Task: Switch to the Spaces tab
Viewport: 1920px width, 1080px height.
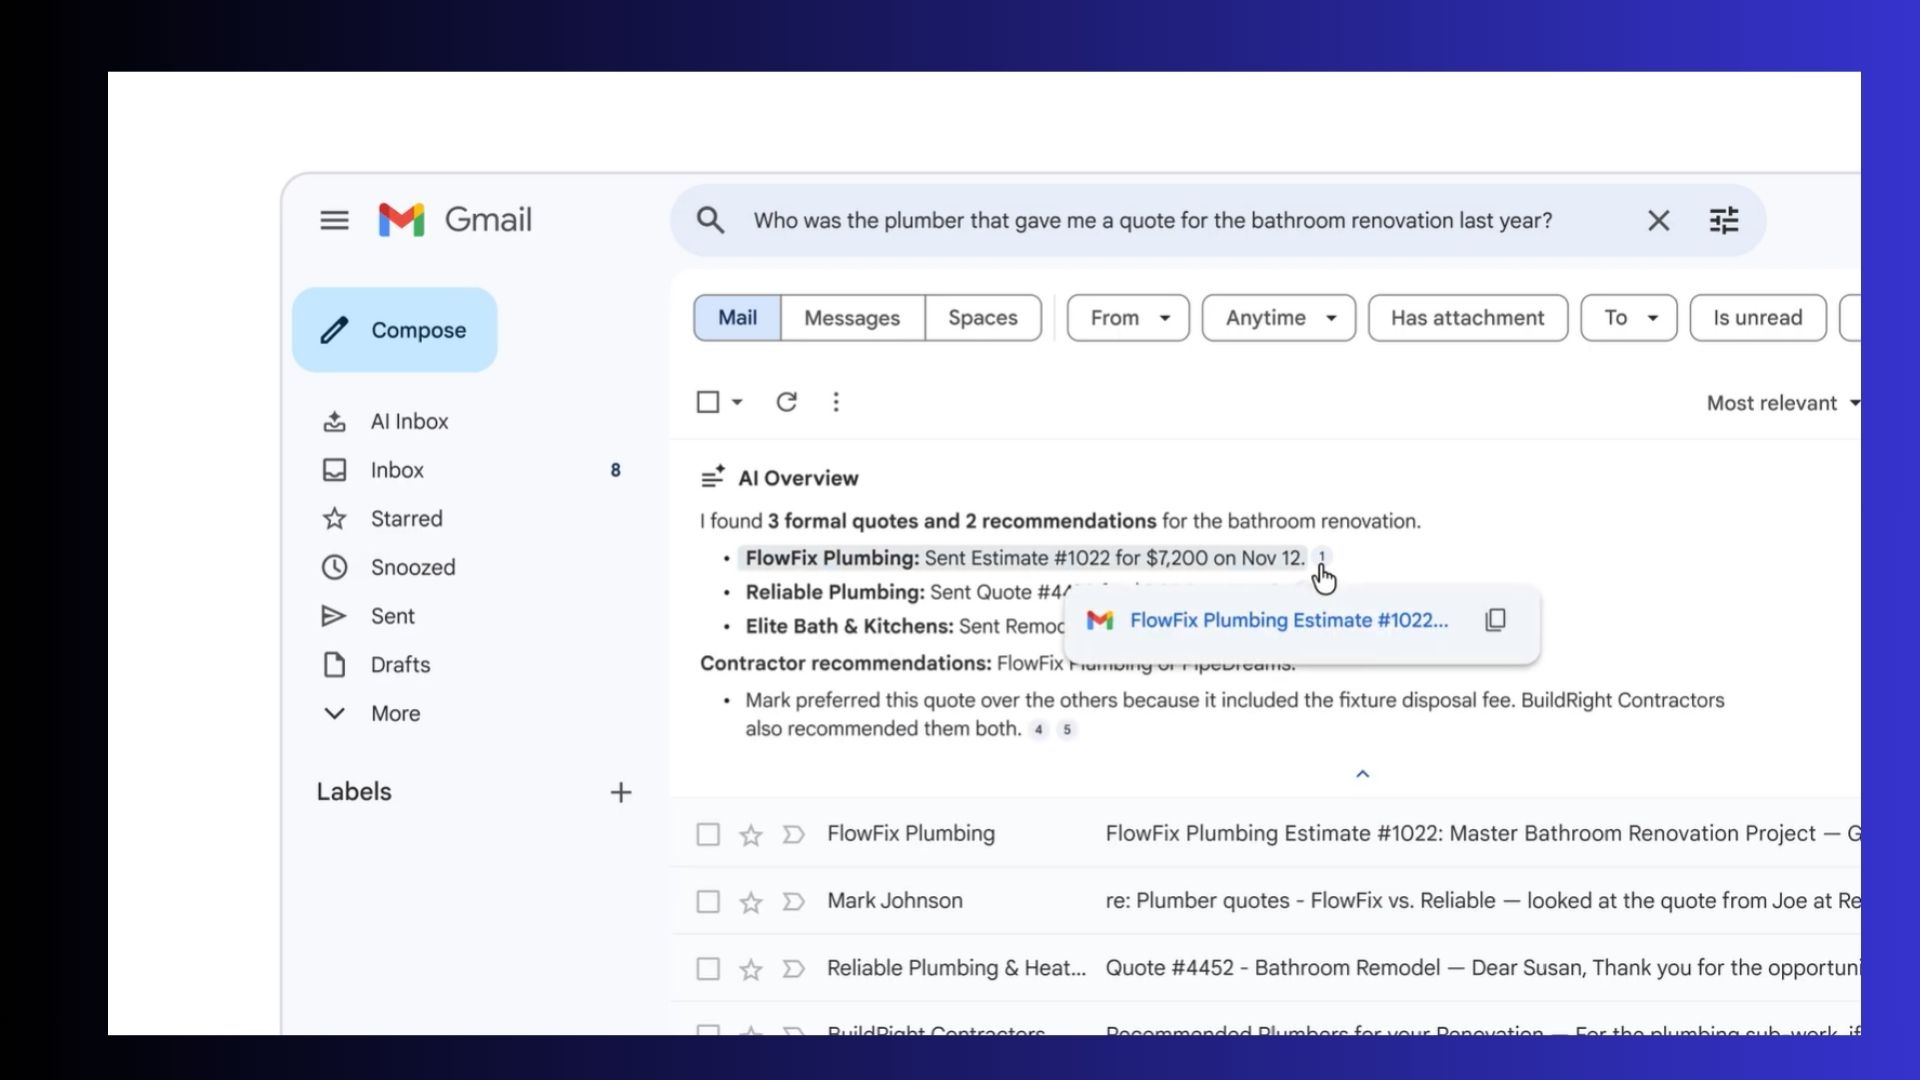Action: pos(982,318)
